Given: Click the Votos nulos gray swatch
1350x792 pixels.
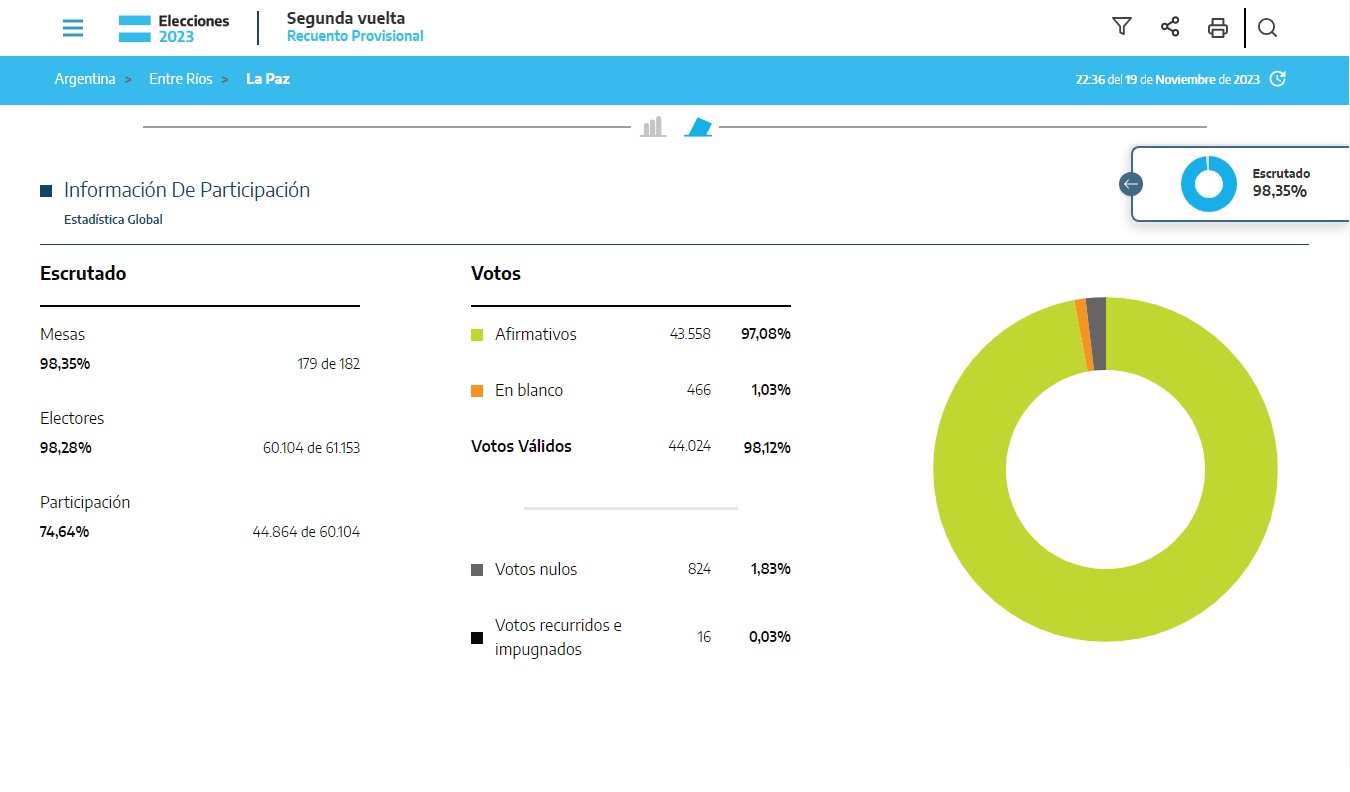Looking at the screenshot, I should coord(477,570).
